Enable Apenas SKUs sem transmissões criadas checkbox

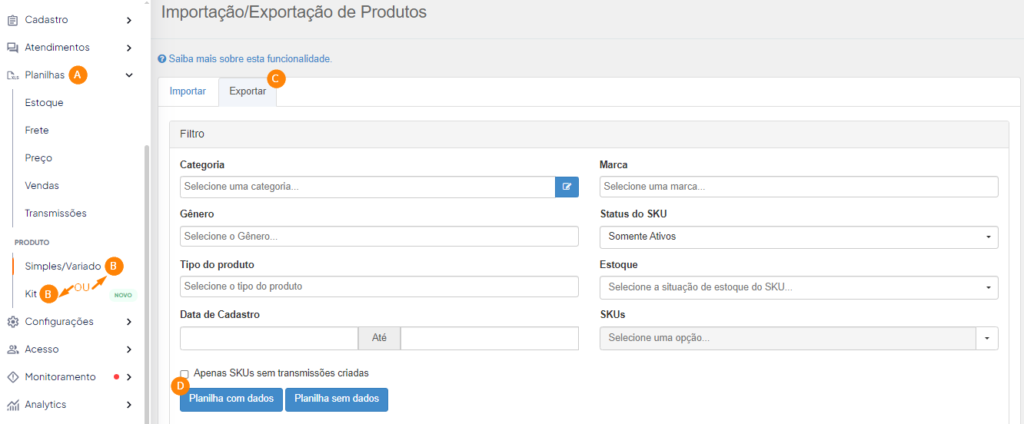185,374
